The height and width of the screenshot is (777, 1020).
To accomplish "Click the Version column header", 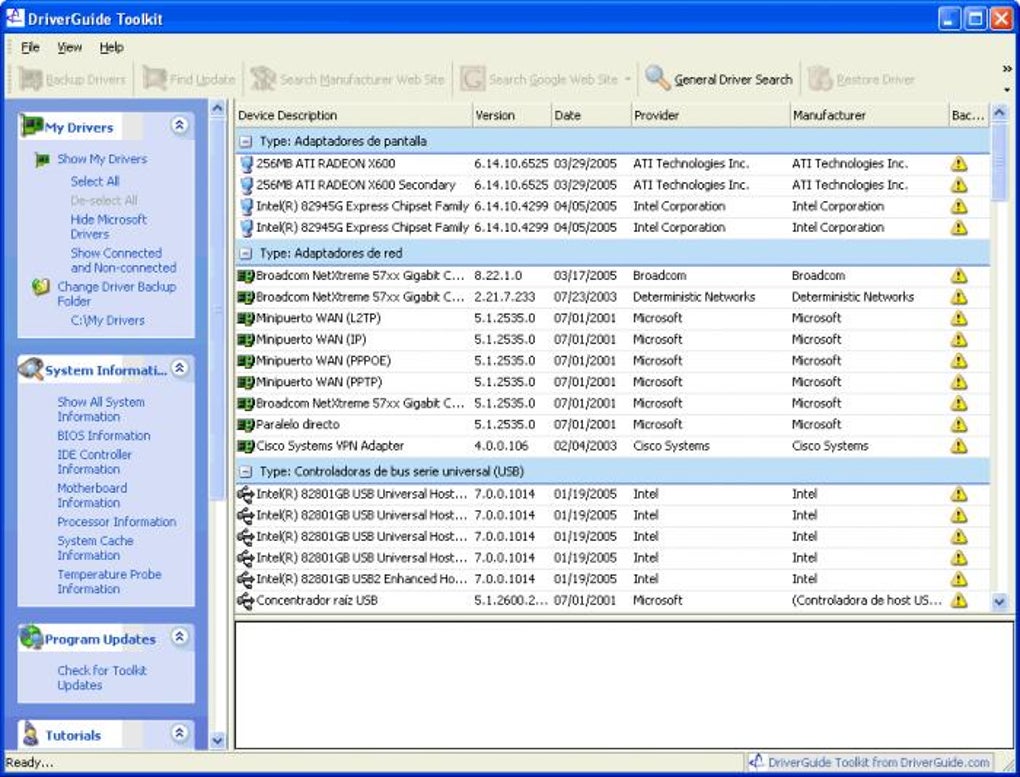I will tap(510, 115).
